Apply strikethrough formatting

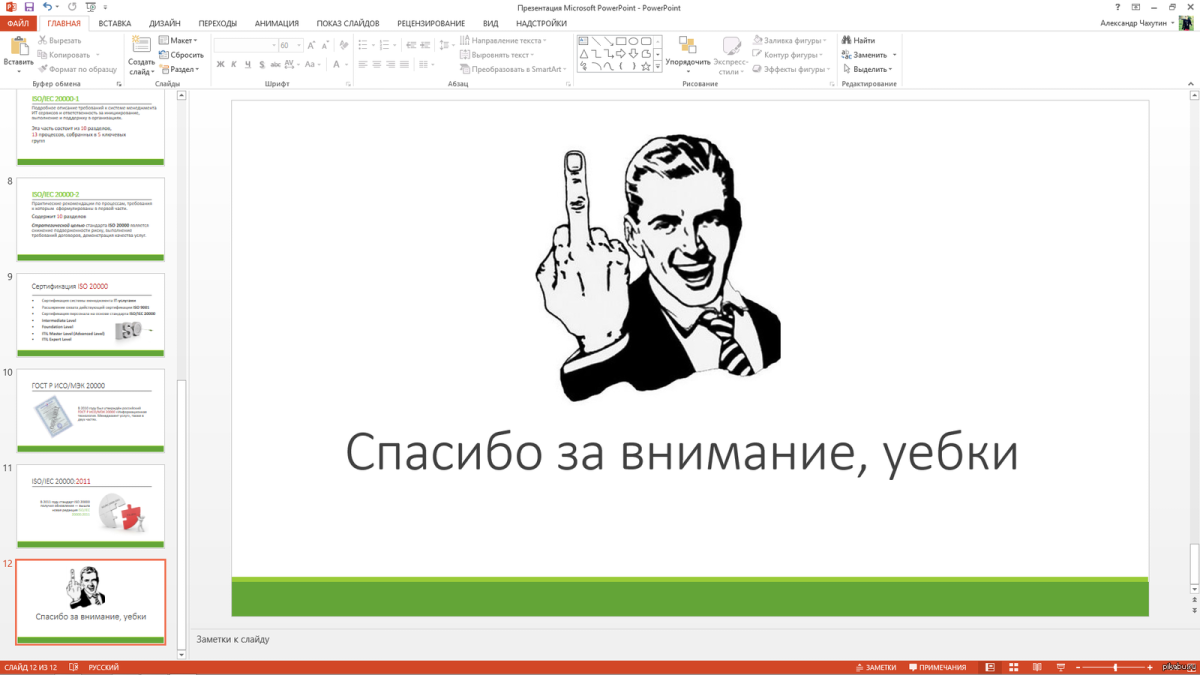[276, 64]
